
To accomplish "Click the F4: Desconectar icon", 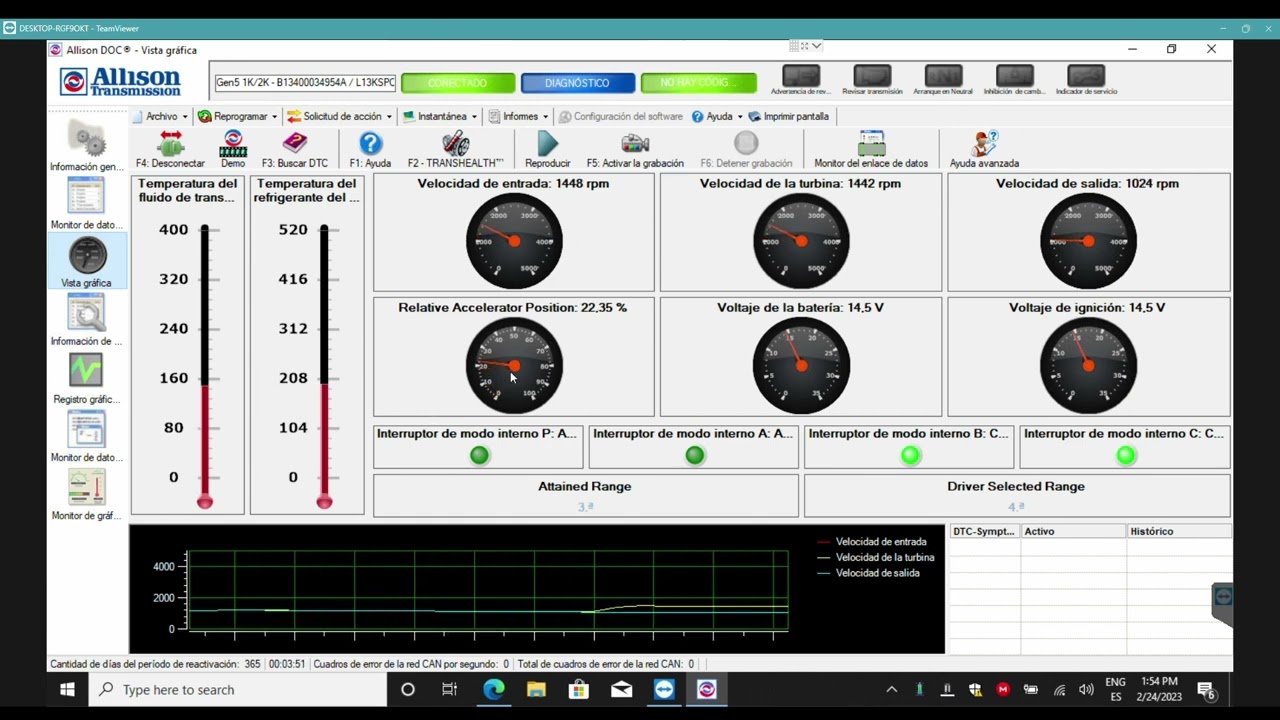I will pyautogui.click(x=171, y=144).
